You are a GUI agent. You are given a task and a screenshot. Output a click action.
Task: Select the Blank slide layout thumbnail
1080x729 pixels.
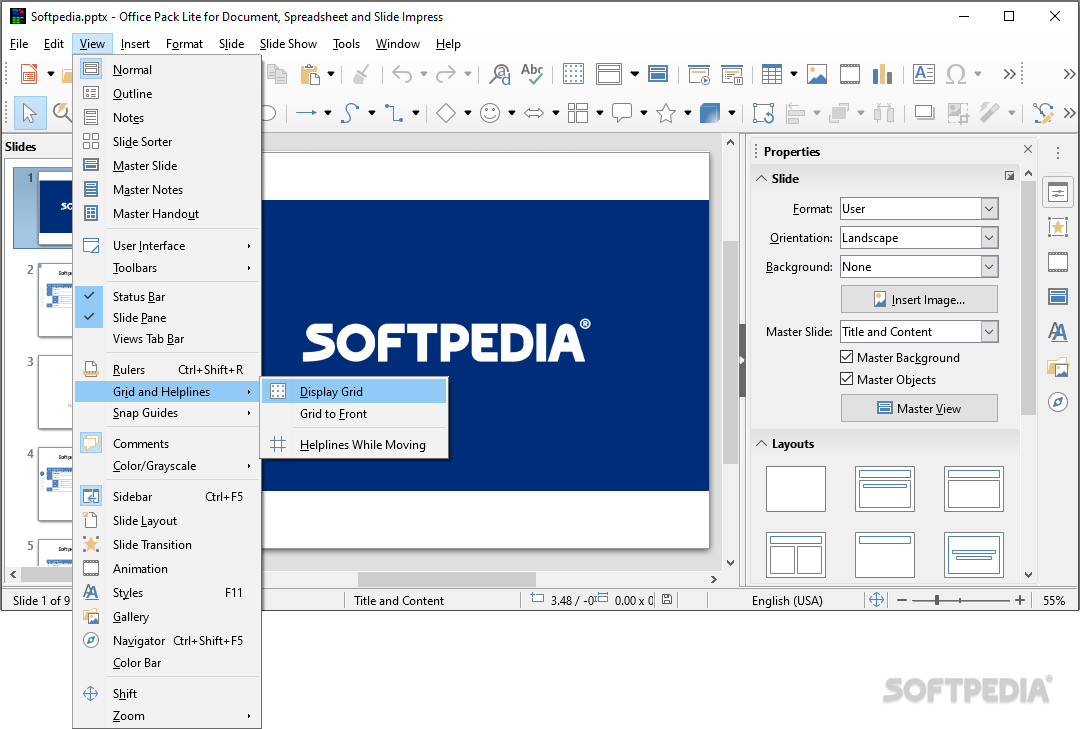(796, 489)
